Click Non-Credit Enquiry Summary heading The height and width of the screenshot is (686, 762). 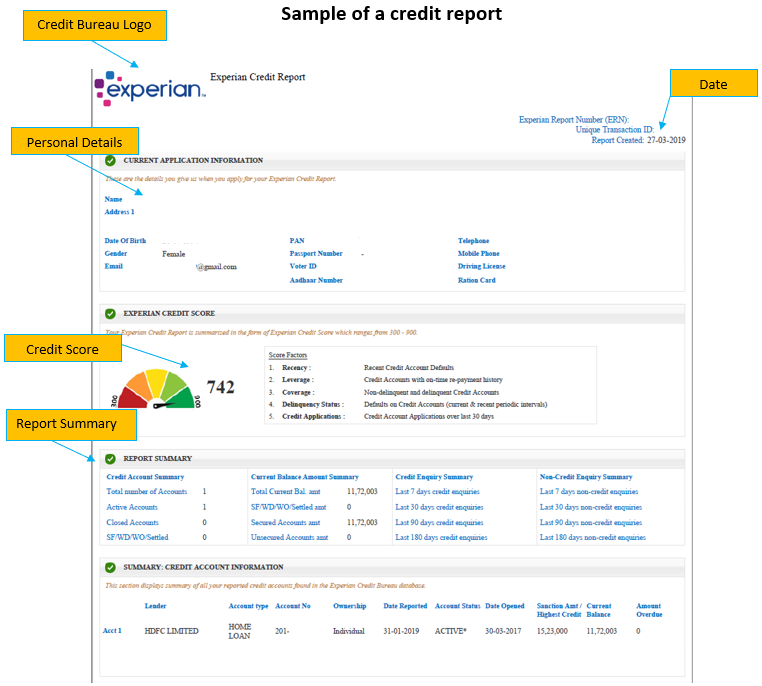[586, 477]
